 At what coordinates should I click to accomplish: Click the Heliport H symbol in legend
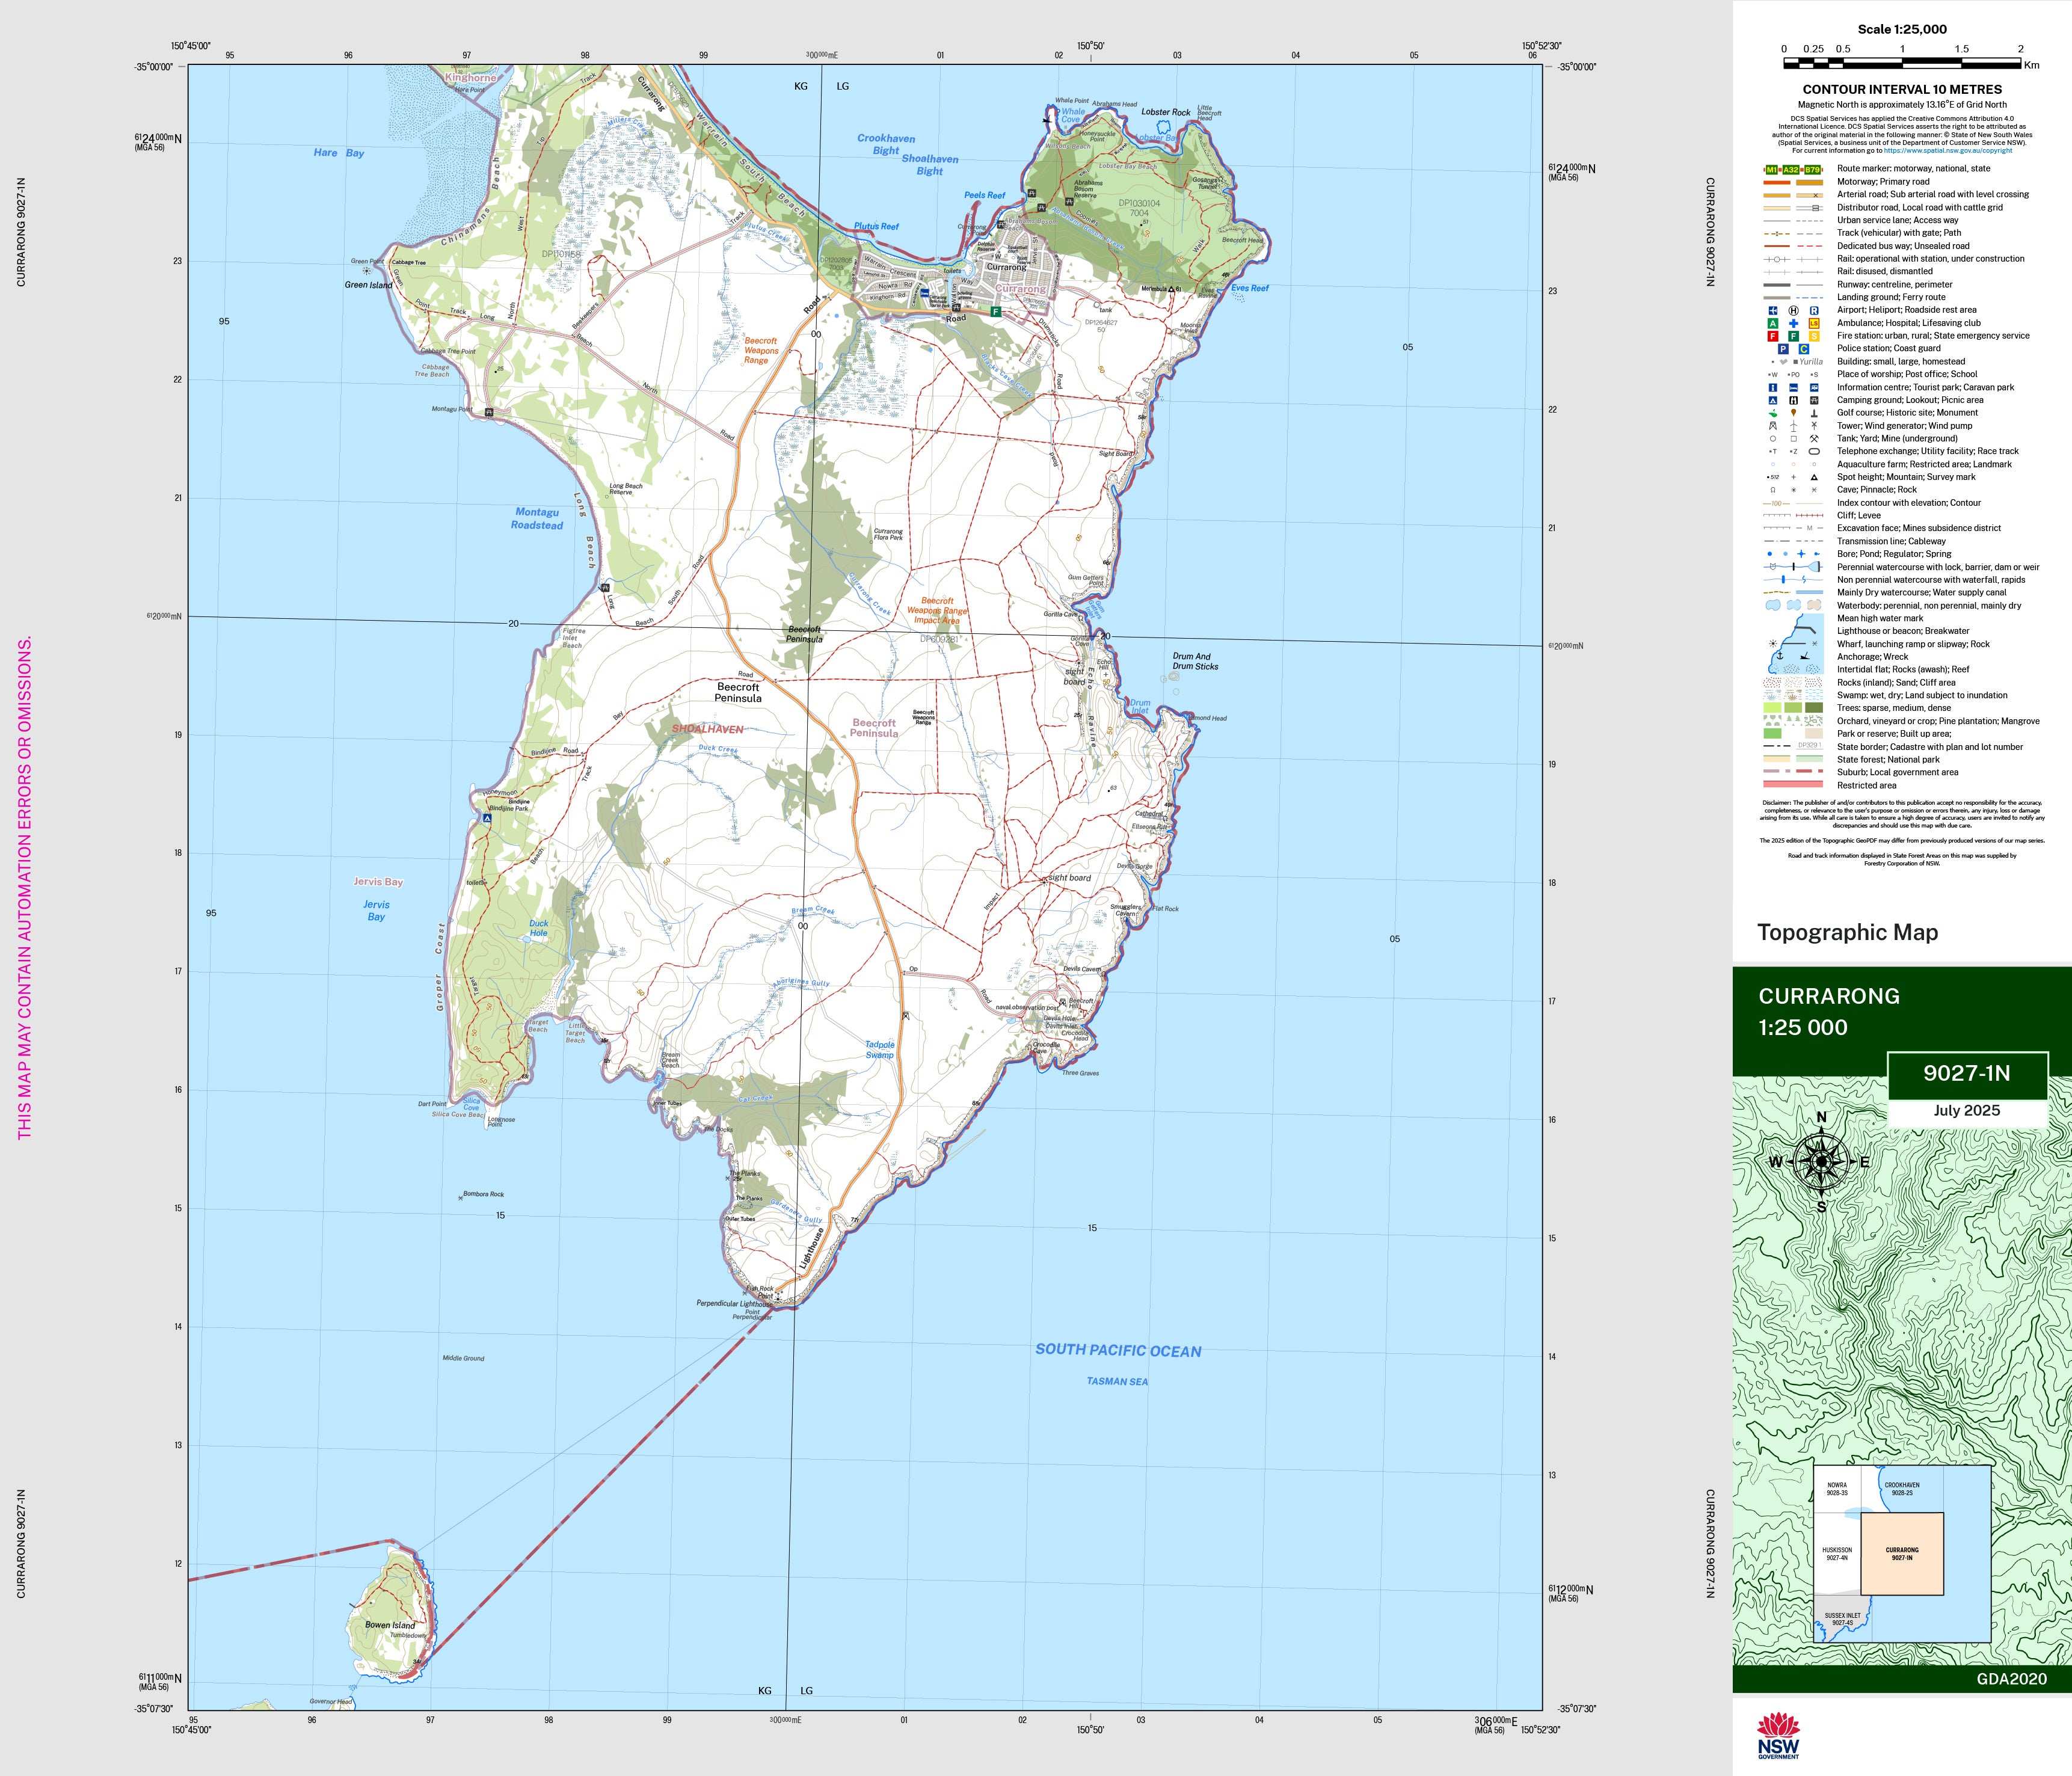pyautogui.click(x=1793, y=311)
